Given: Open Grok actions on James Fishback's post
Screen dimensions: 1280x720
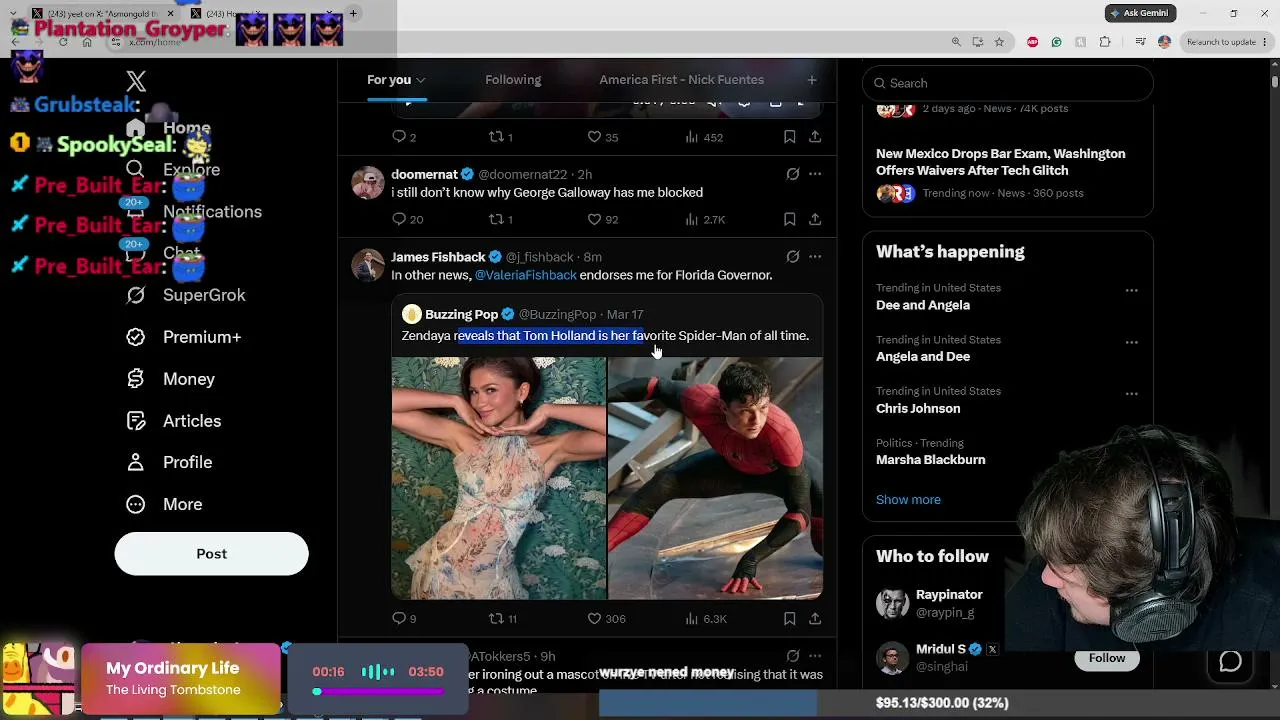Looking at the screenshot, I should tap(793, 257).
